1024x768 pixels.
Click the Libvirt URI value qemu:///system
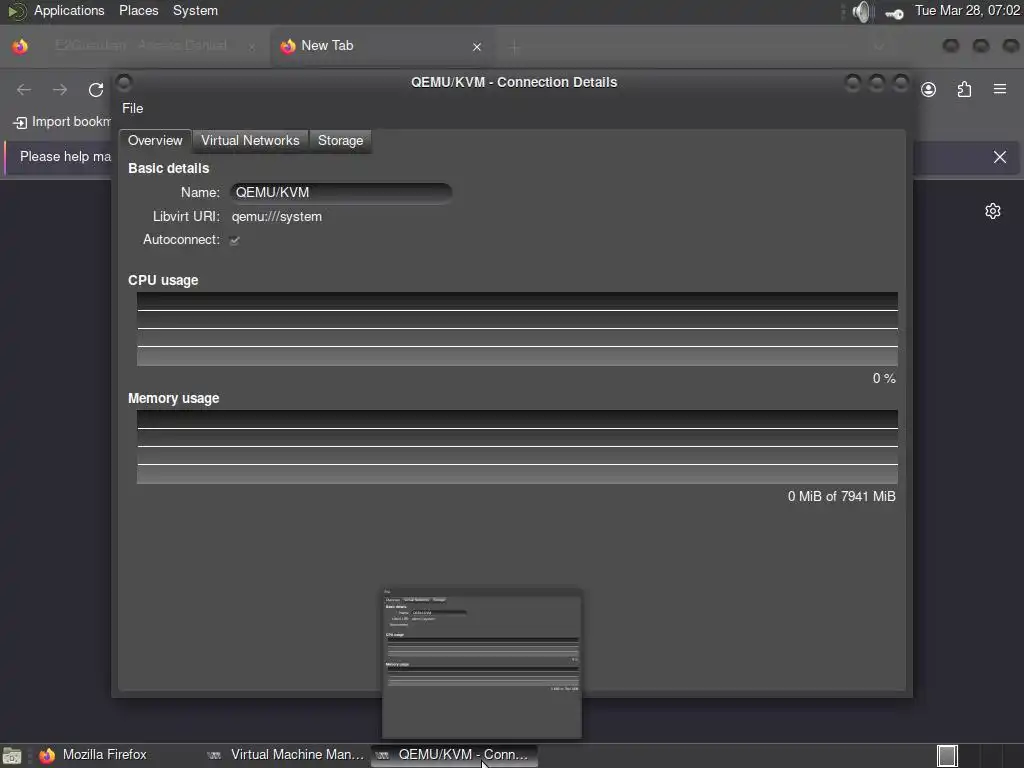[277, 217]
